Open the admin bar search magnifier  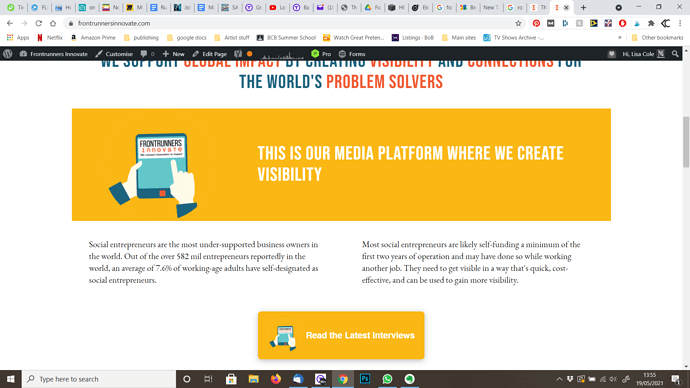tap(675, 54)
